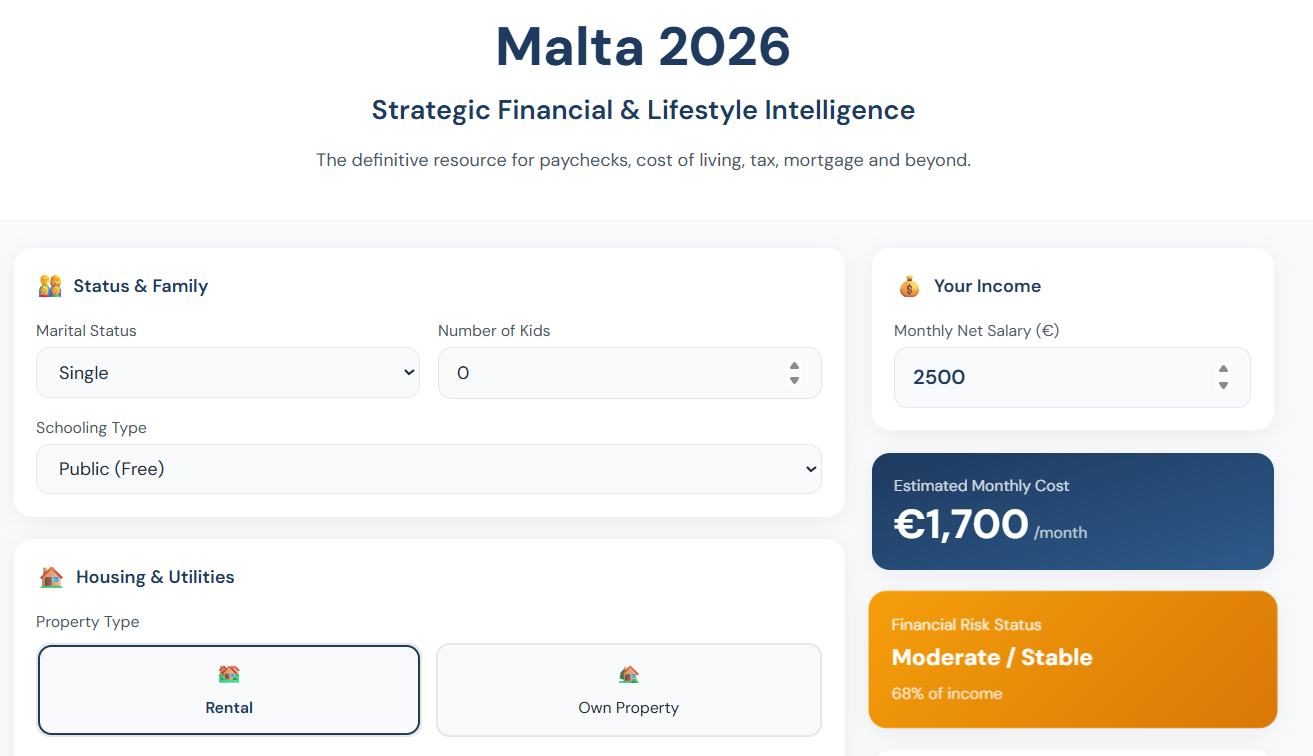
Task: Click the Moderate / Stable risk label
Action: pos(992,658)
